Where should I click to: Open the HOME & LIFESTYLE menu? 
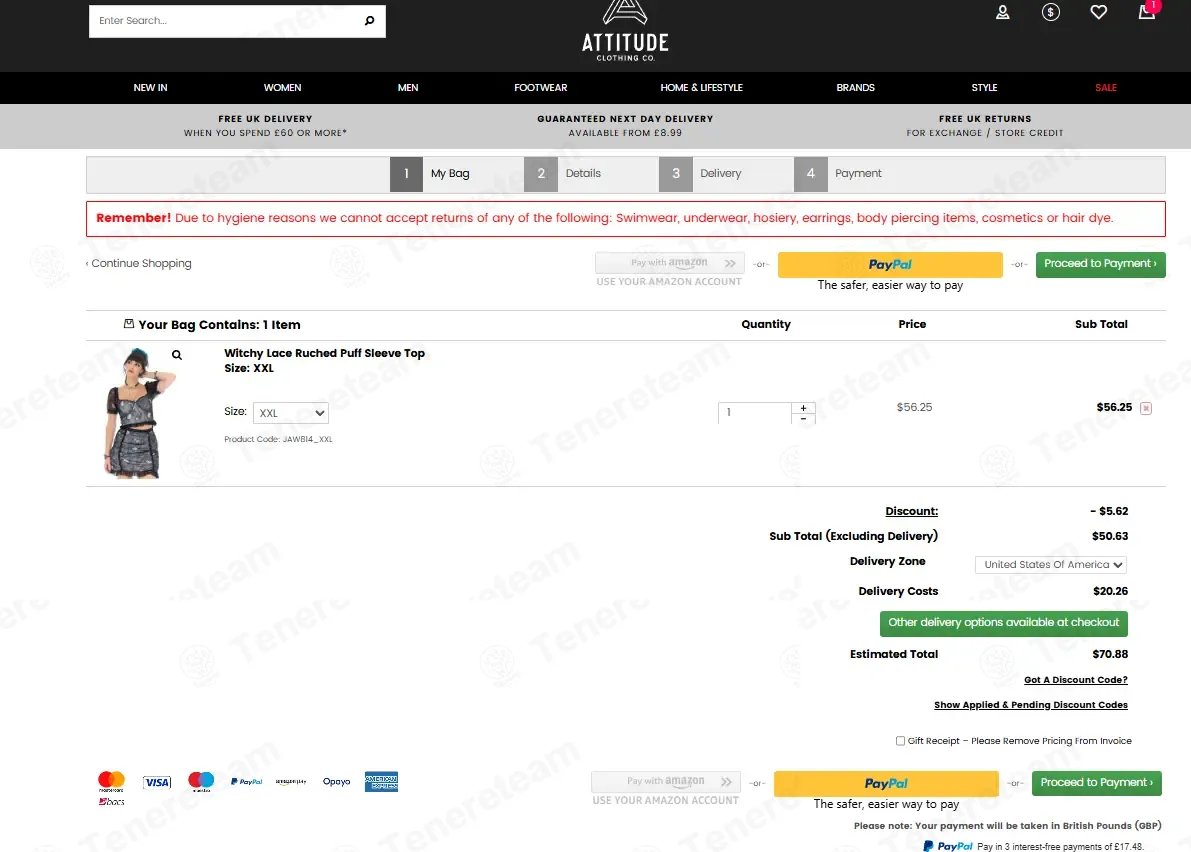pyautogui.click(x=702, y=88)
